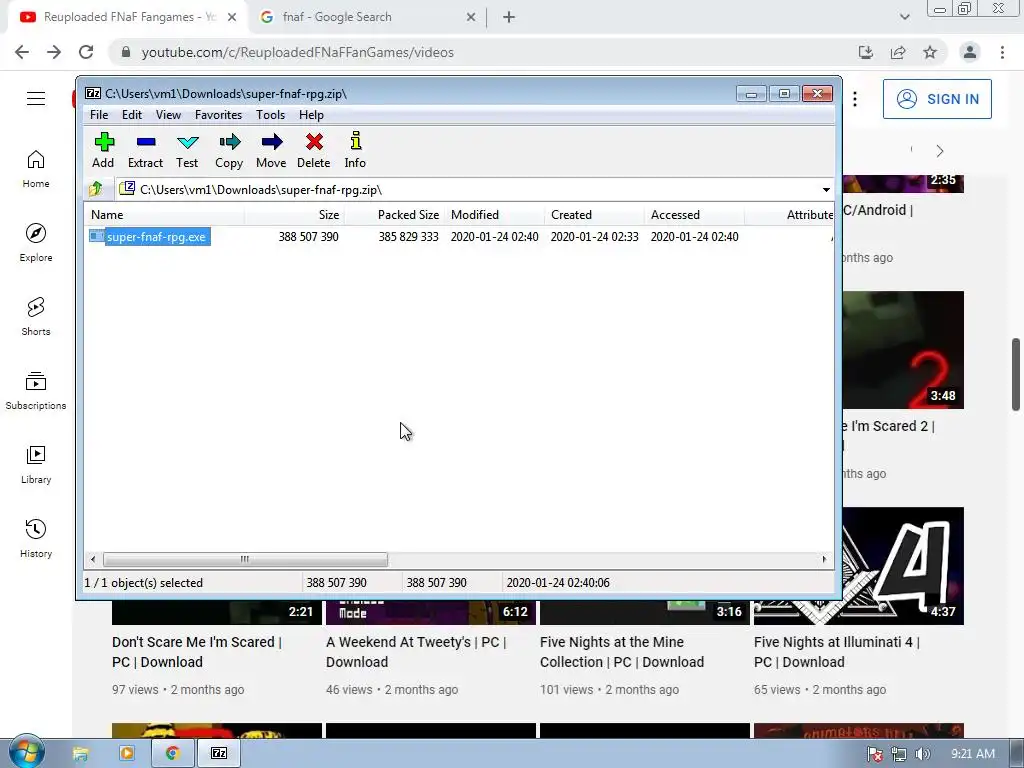The height and width of the screenshot is (768, 1024).
Task: Open Chrome three-dot menu
Action: tap(1002, 52)
